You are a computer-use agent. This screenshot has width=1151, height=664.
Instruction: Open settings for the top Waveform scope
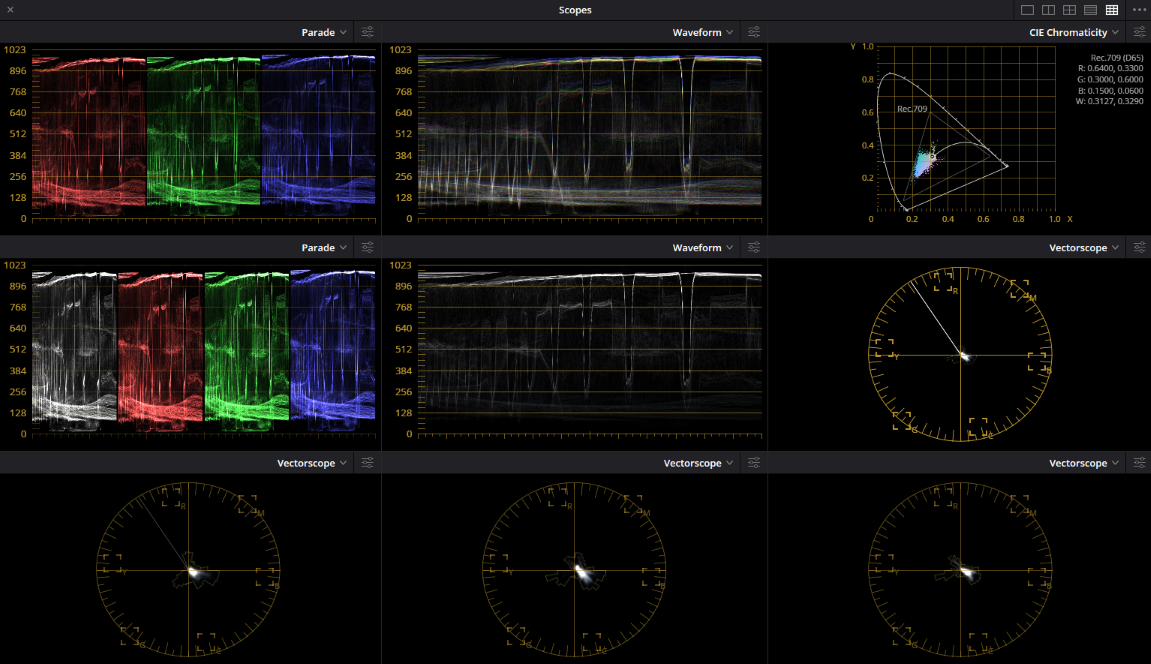[753, 31]
